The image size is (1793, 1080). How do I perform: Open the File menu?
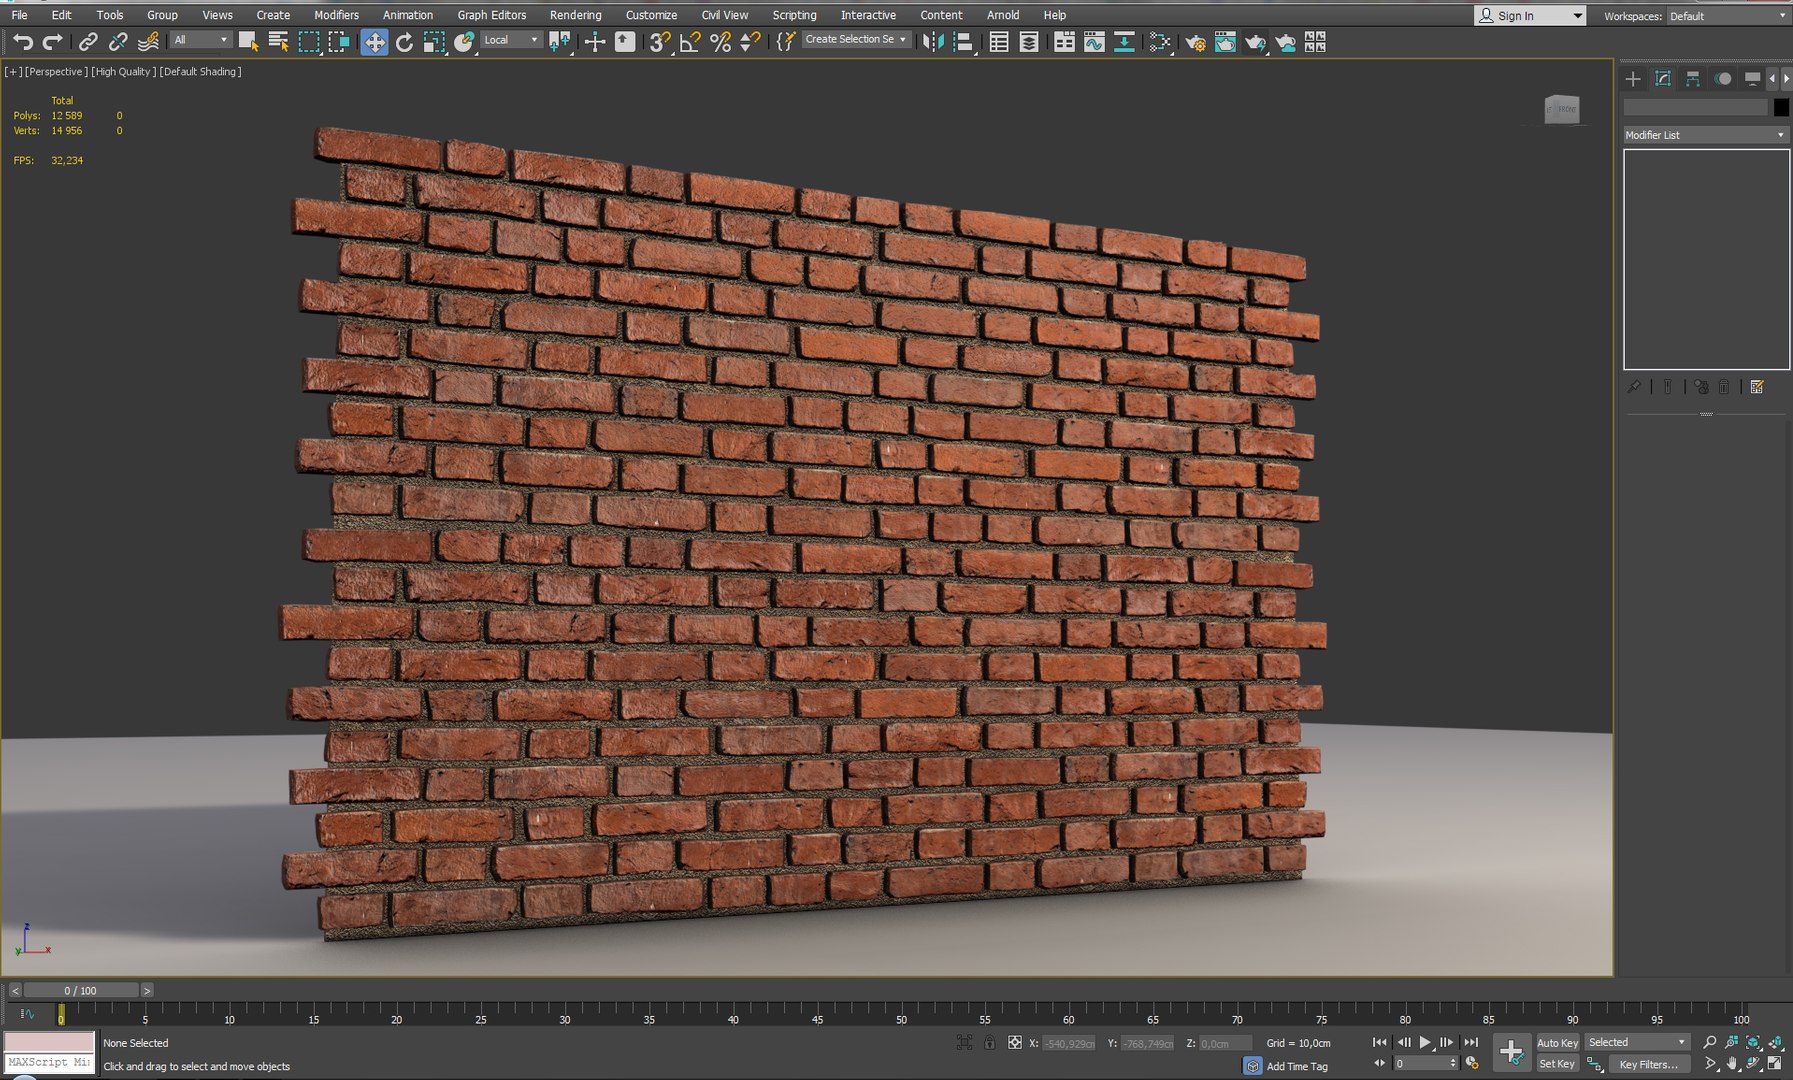pos(19,15)
